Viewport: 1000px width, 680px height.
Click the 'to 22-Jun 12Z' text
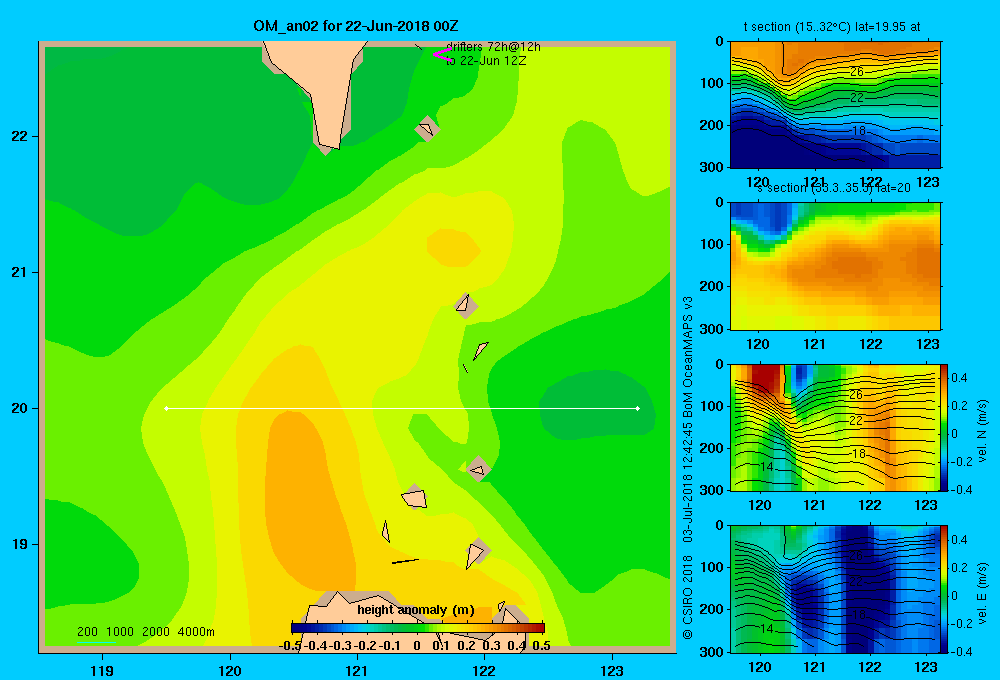(x=486, y=61)
